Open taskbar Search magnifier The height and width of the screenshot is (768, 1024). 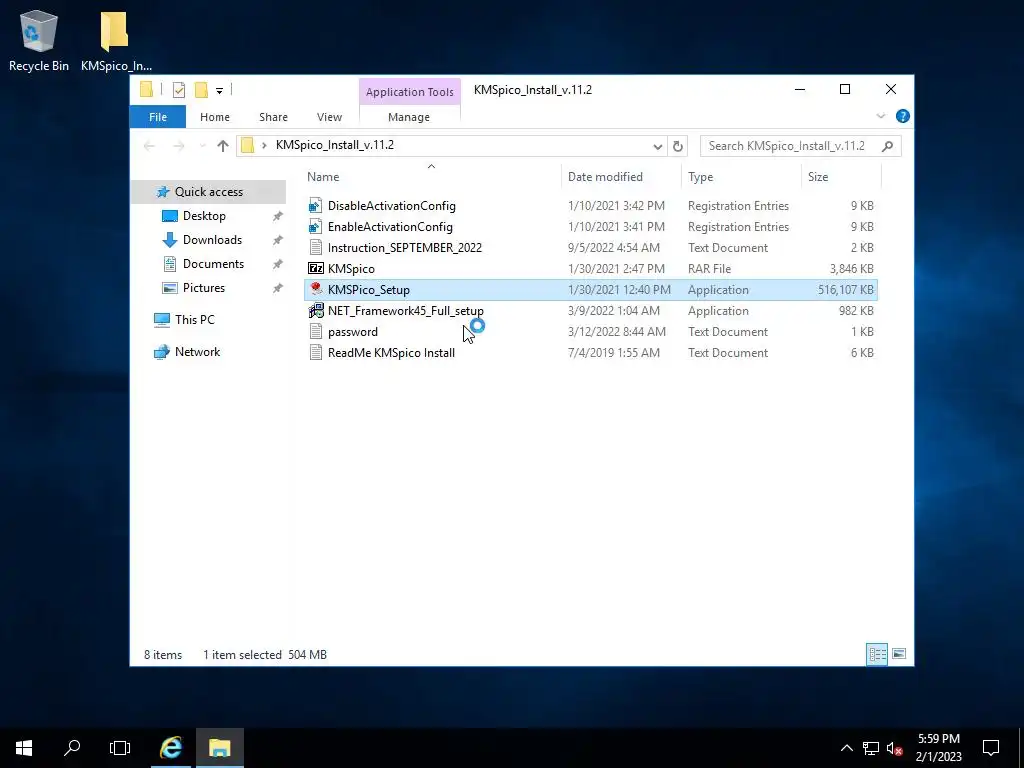coord(72,748)
